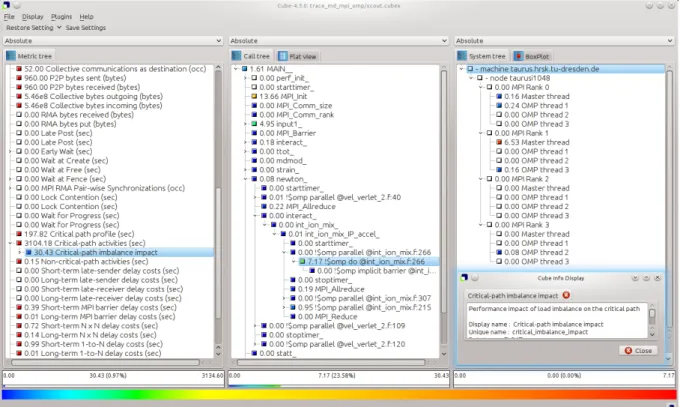Screen dimensions: 680x407
Task: Select the System tree tab
Action: pos(482,56)
